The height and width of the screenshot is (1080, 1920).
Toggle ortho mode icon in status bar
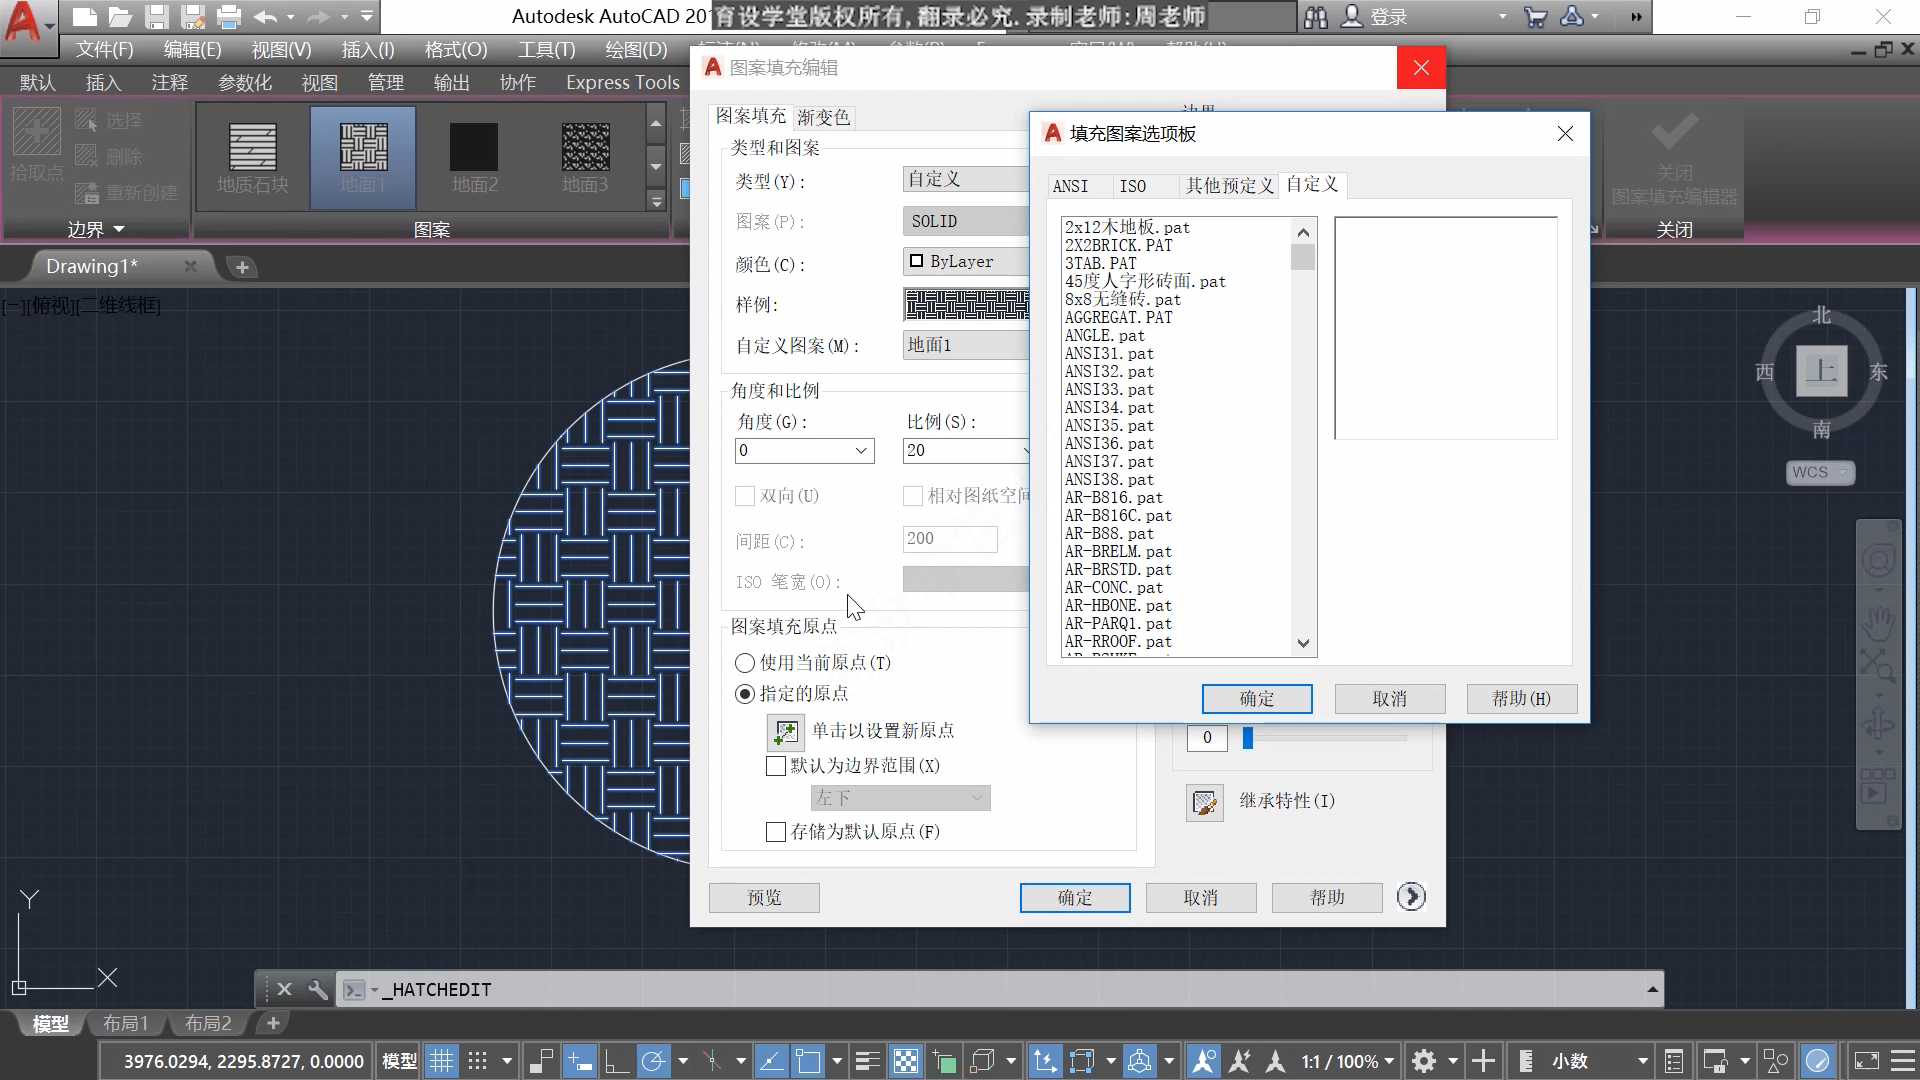pyautogui.click(x=616, y=1061)
